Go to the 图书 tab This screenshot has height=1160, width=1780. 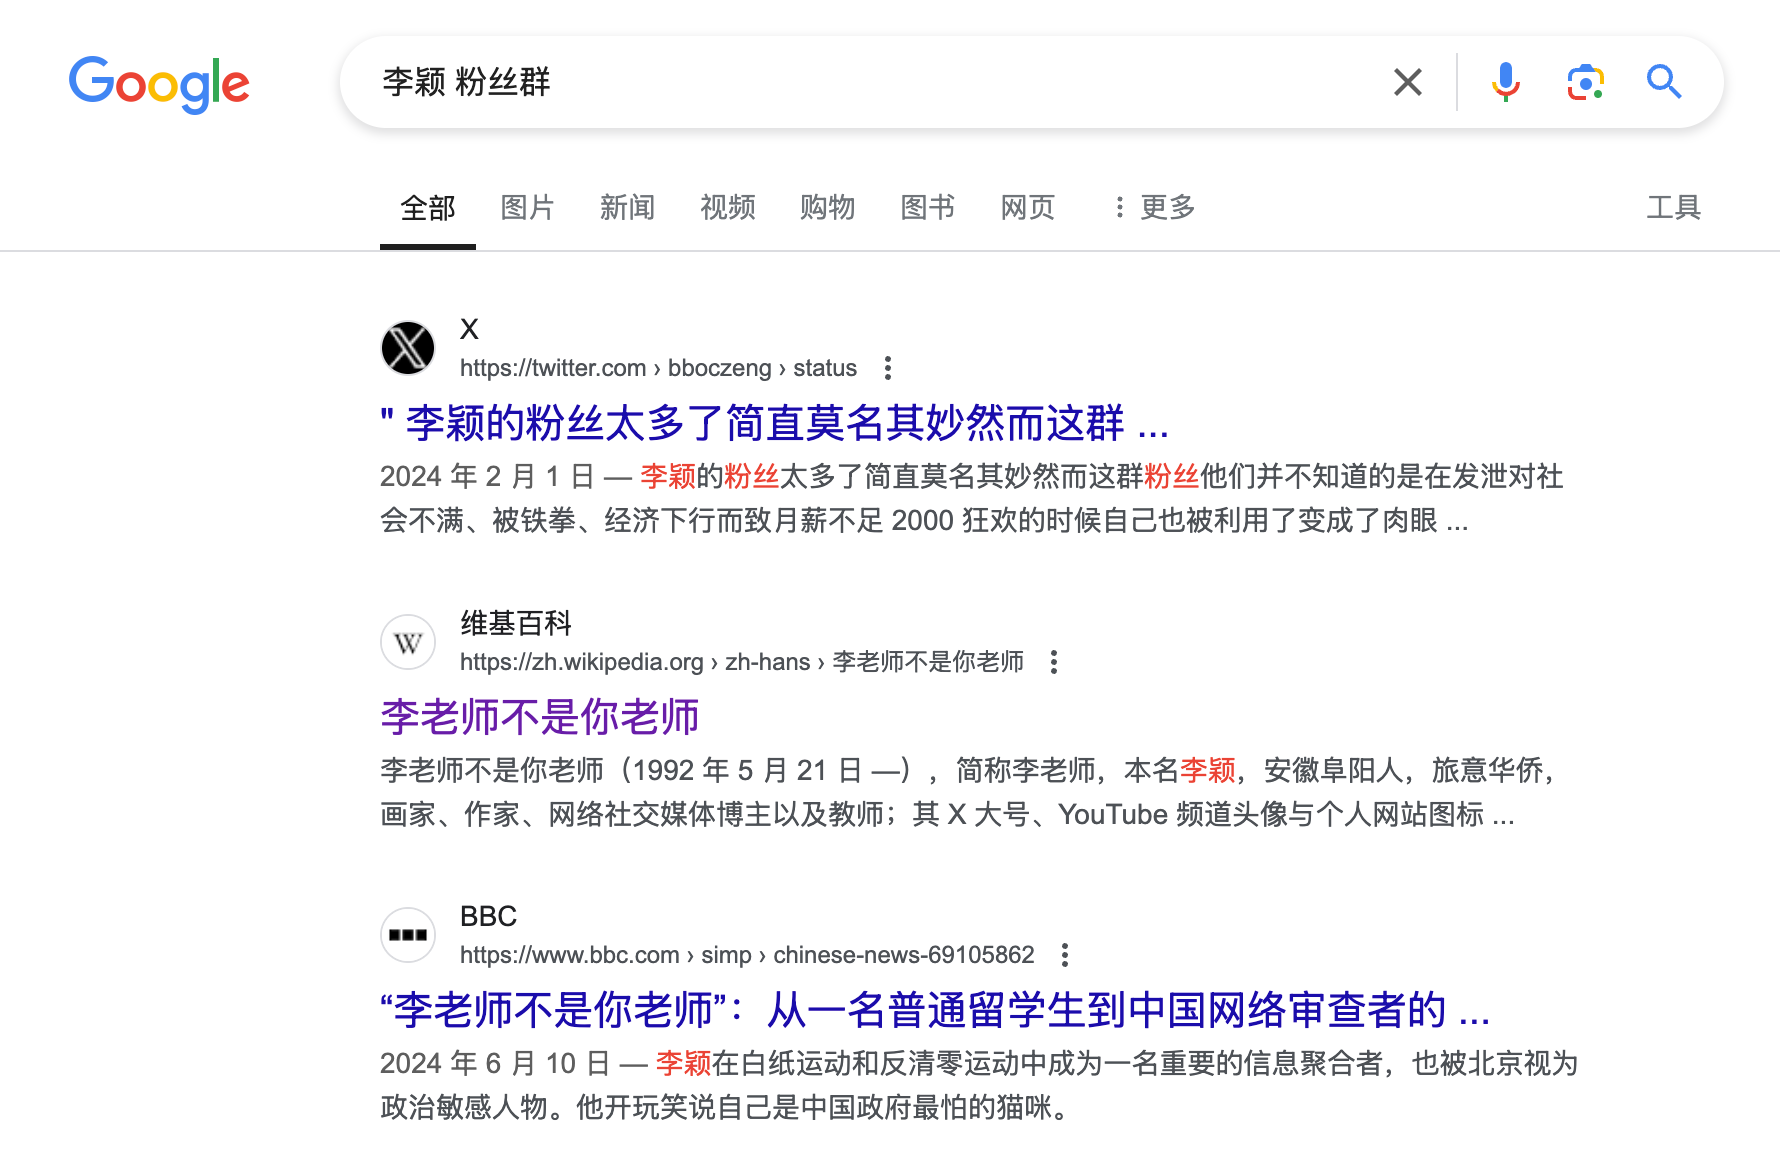point(927,208)
